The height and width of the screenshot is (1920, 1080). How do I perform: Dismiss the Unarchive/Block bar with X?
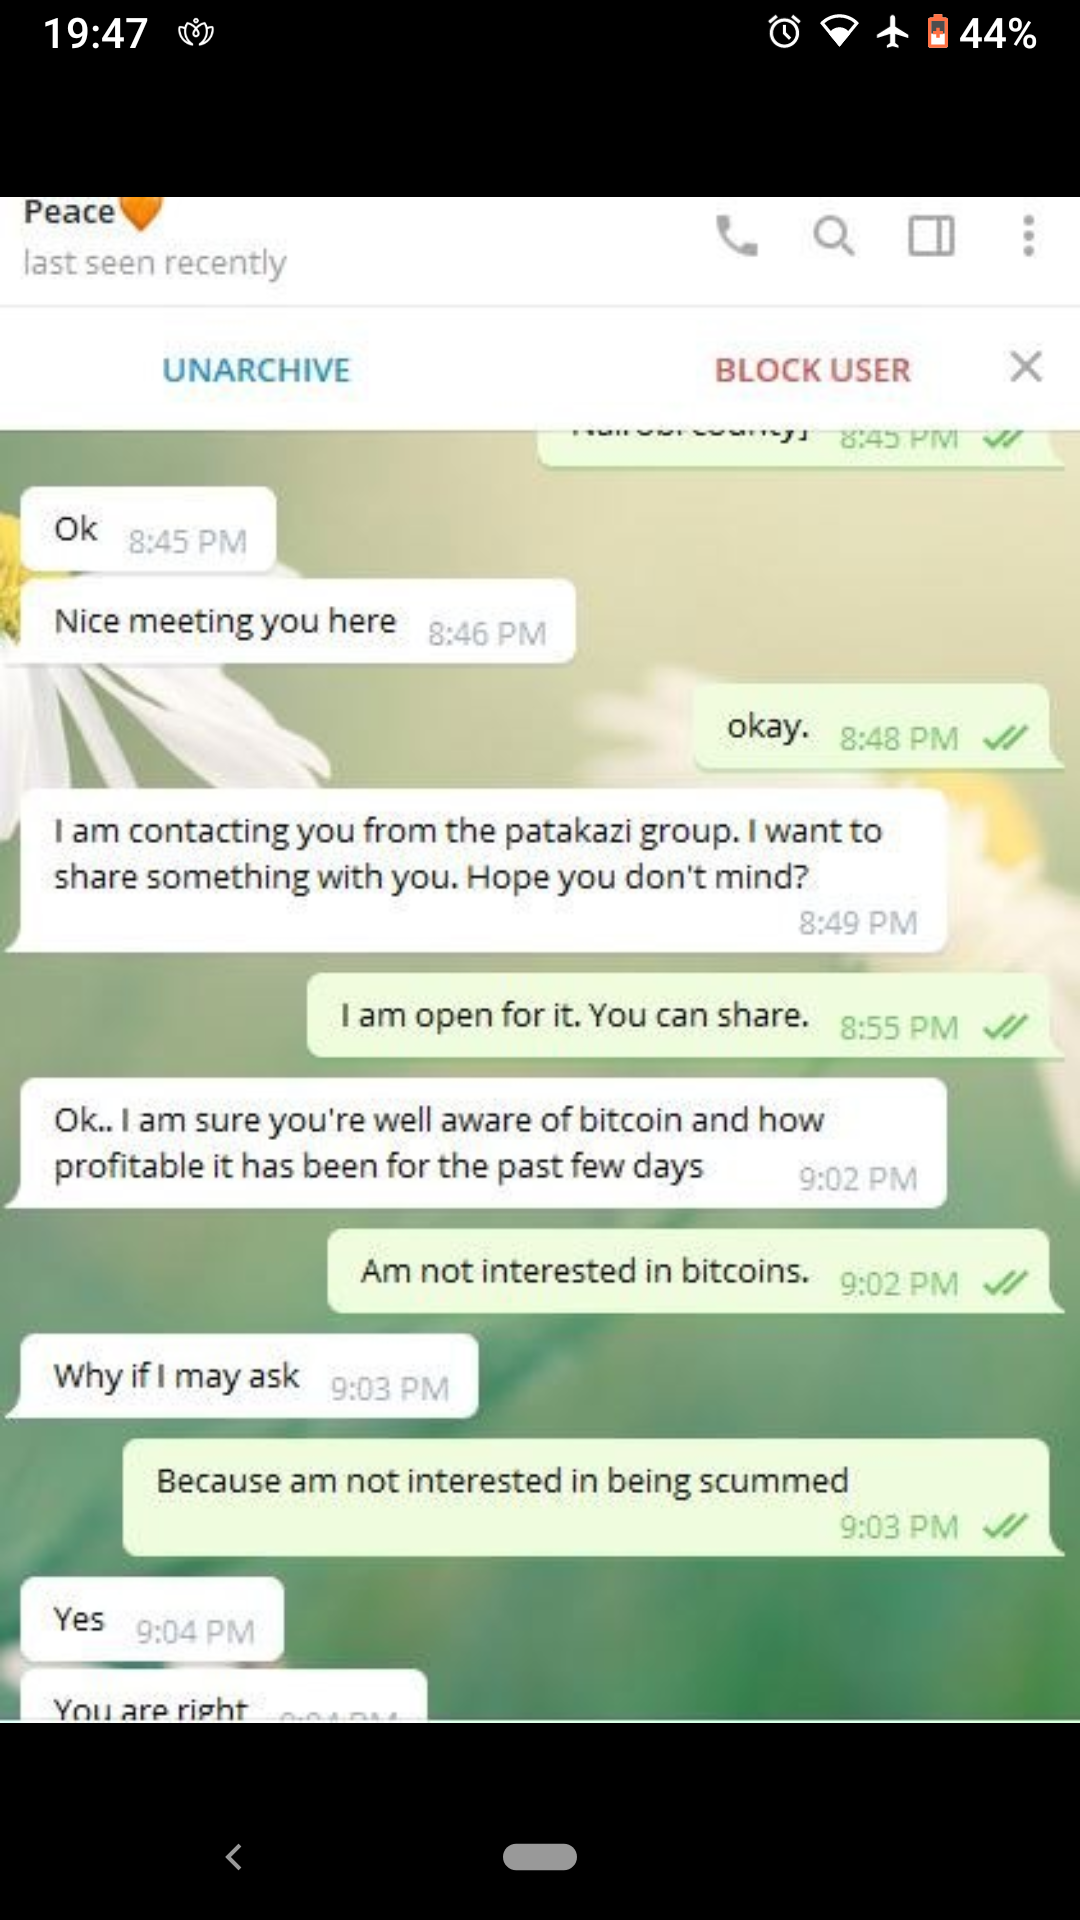pyautogui.click(x=1026, y=367)
